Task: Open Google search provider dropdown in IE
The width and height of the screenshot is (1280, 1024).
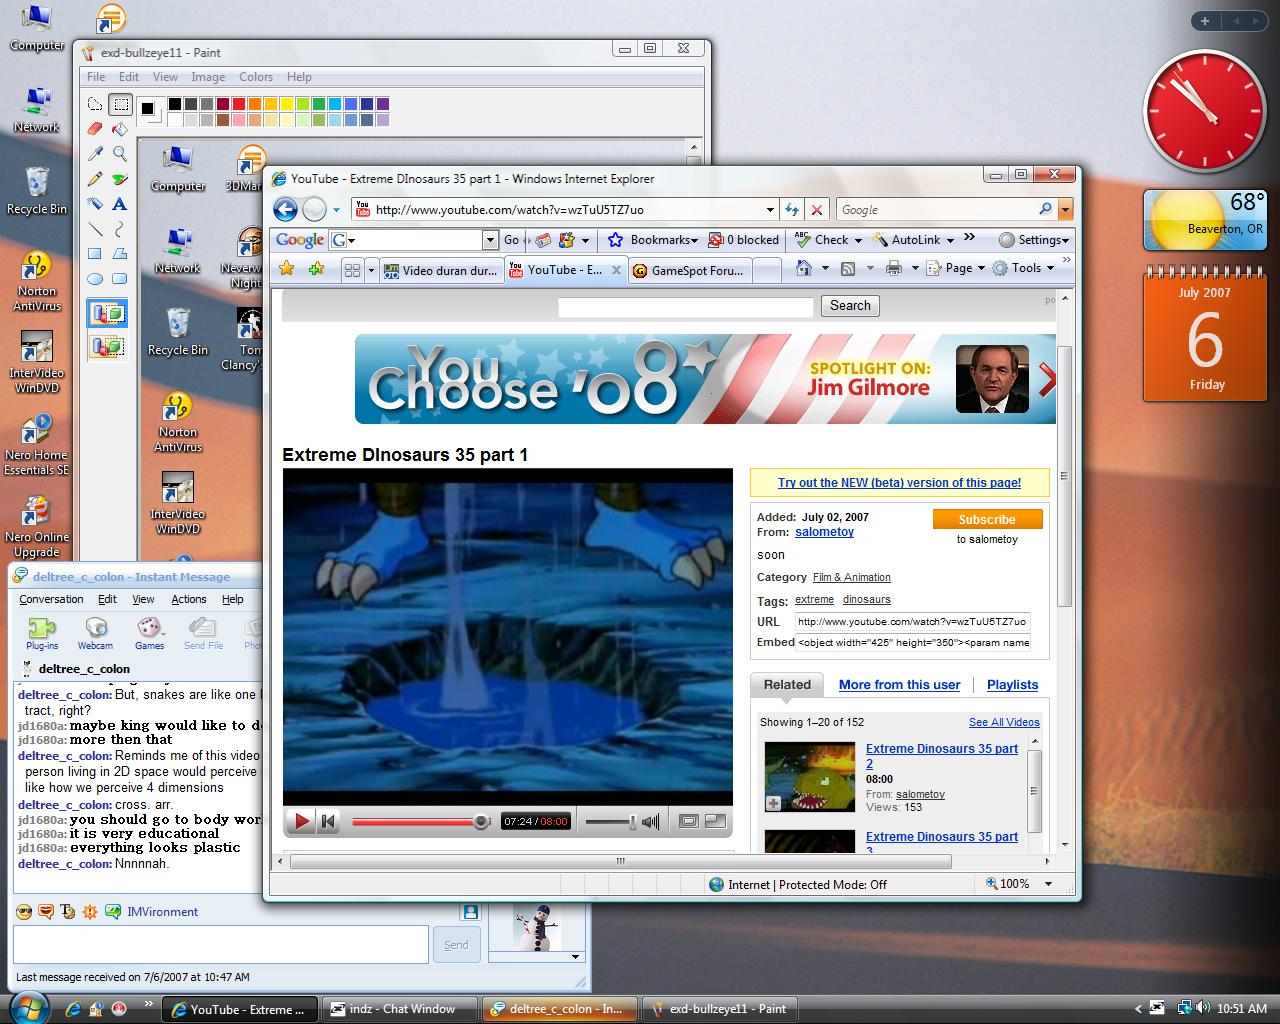Action: point(1065,210)
